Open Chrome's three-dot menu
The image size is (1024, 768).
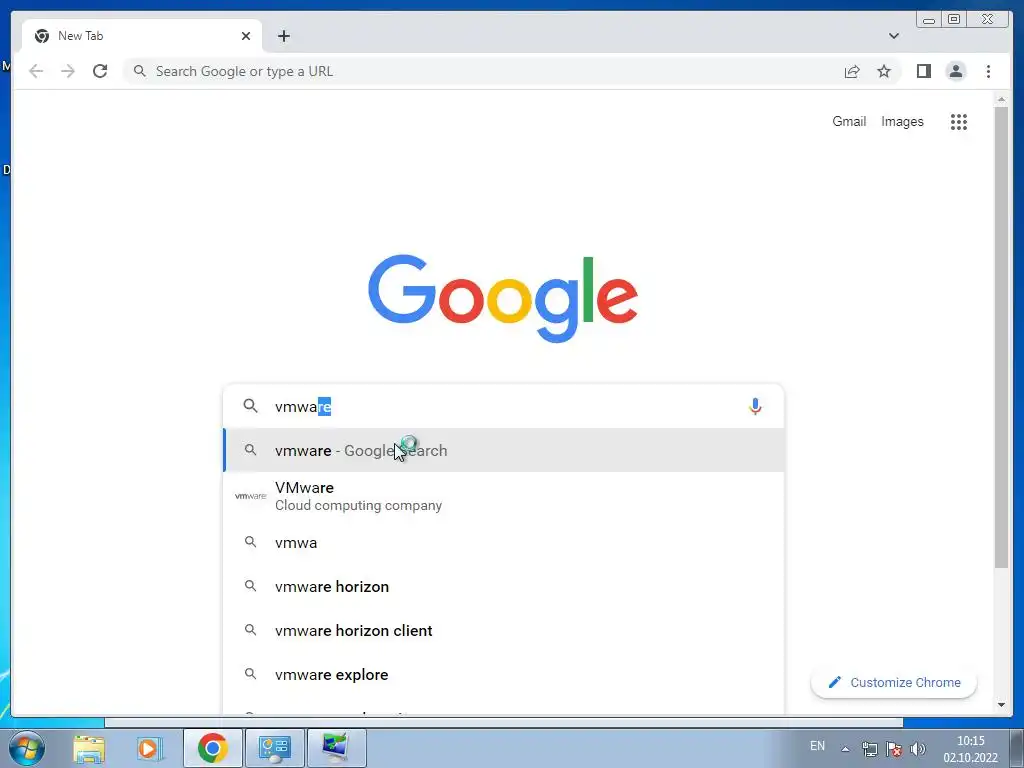point(988,71)
